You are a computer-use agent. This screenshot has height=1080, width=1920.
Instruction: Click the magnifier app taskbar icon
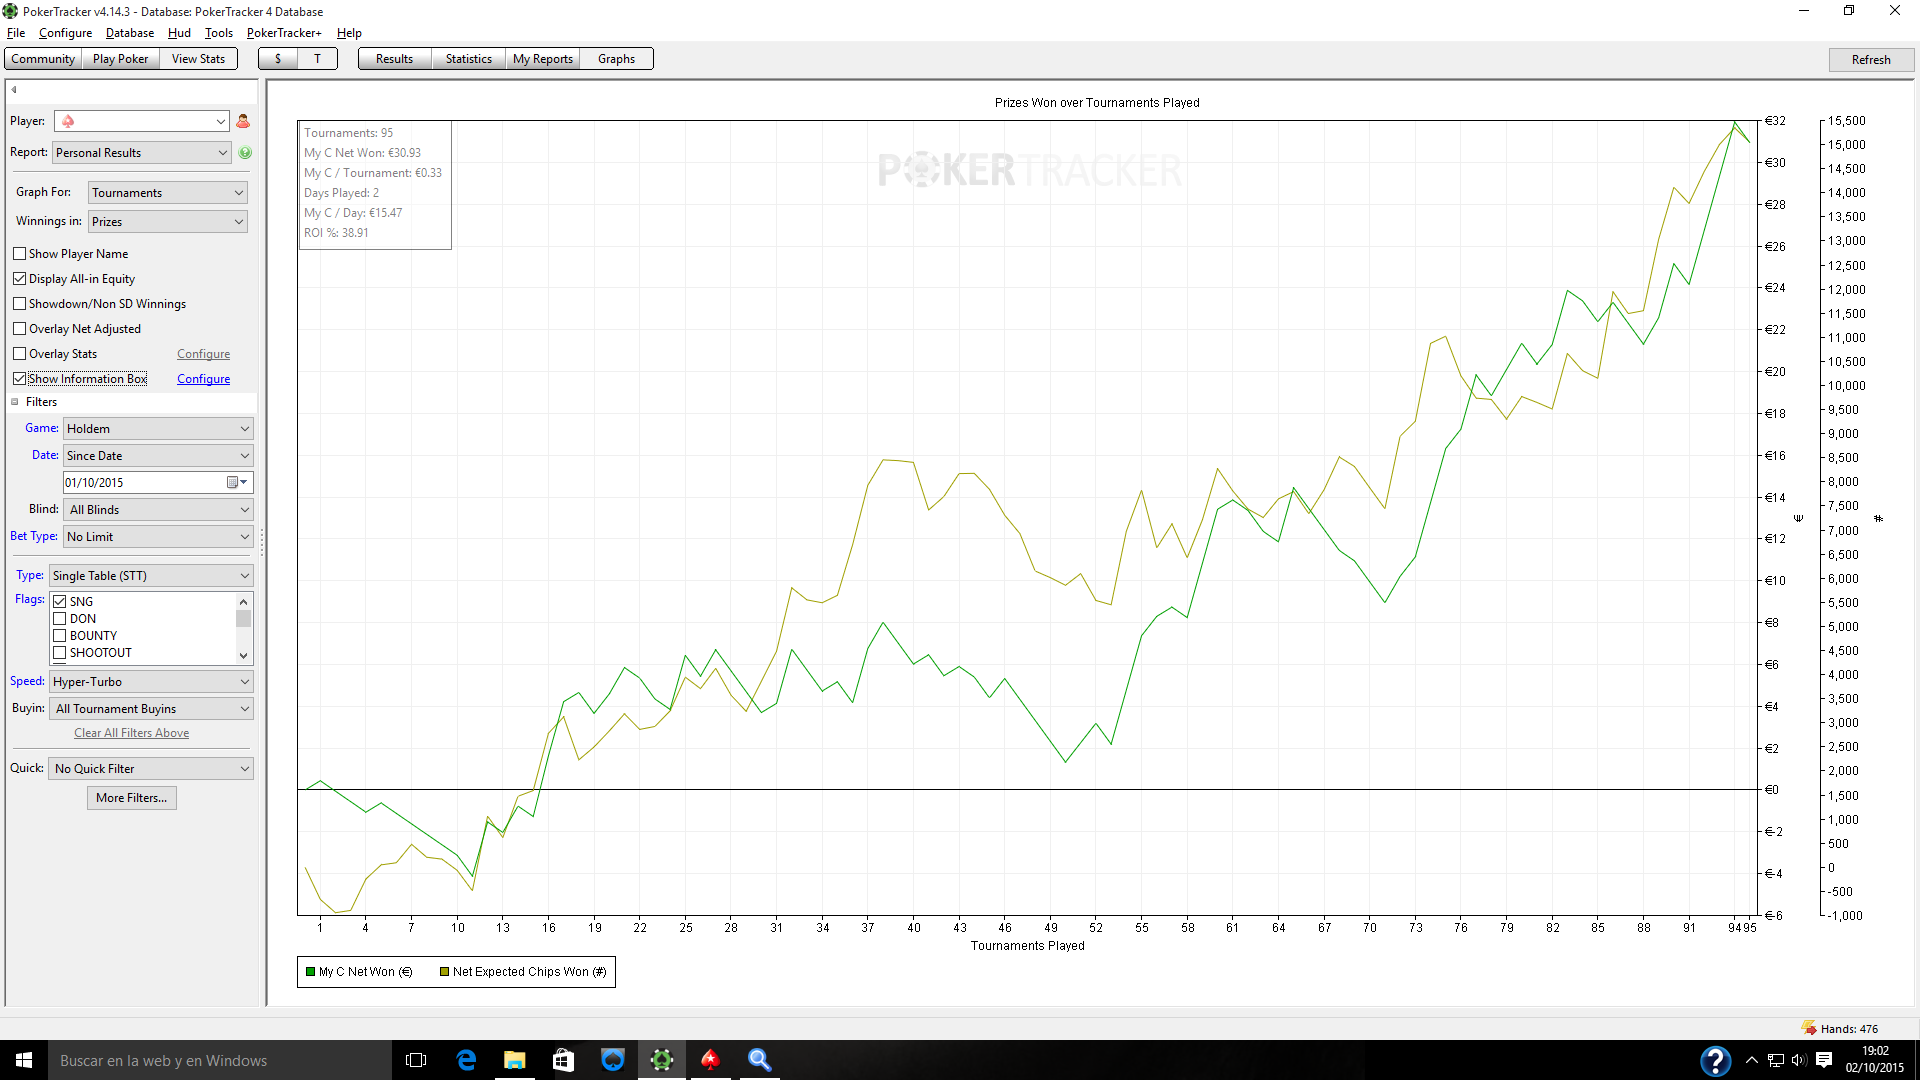point(760,1060)
